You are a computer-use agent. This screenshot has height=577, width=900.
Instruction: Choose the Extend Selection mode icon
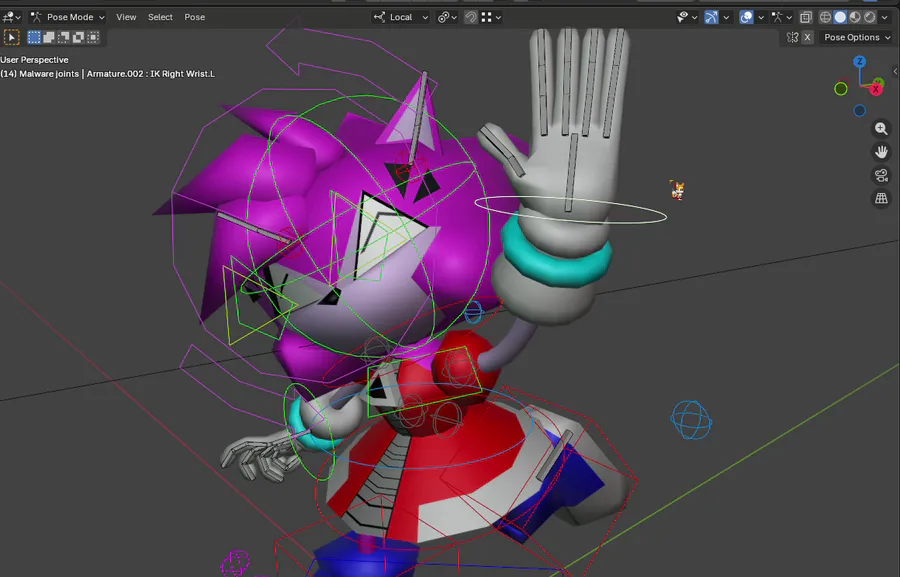pyautogui.click(x=49, y=37)
